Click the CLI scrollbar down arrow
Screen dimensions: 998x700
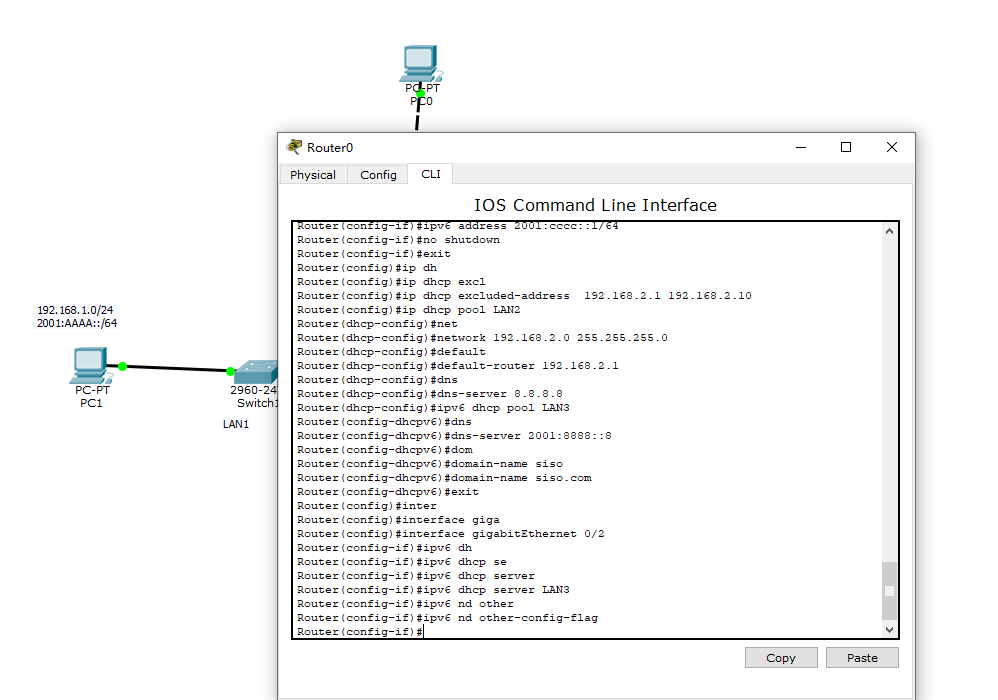point(889,629)
